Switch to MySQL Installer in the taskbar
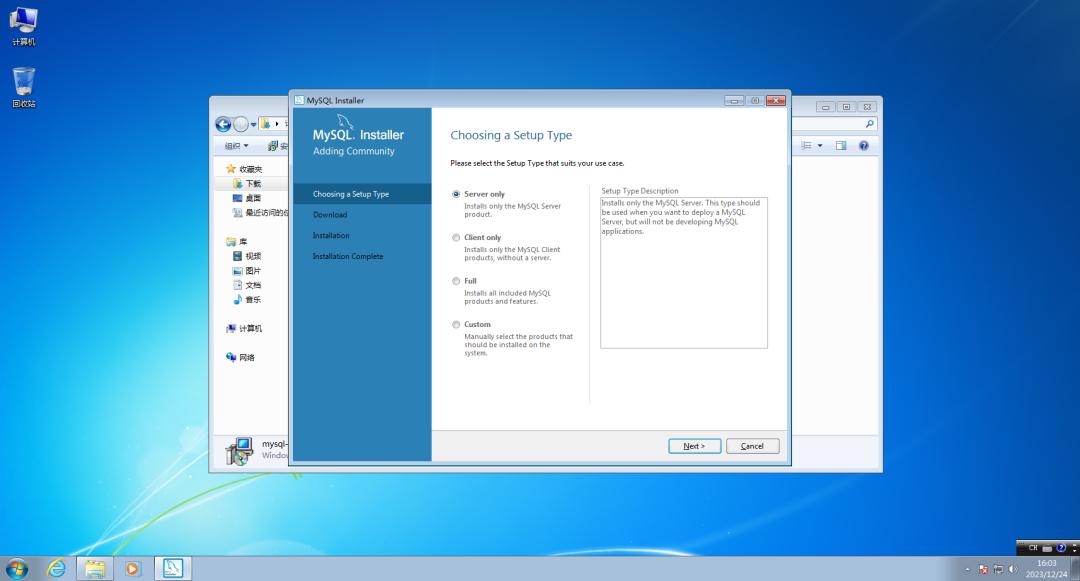Image resolution: width=1080 pixels, height=581 pixels. click(x=172, y=569)
